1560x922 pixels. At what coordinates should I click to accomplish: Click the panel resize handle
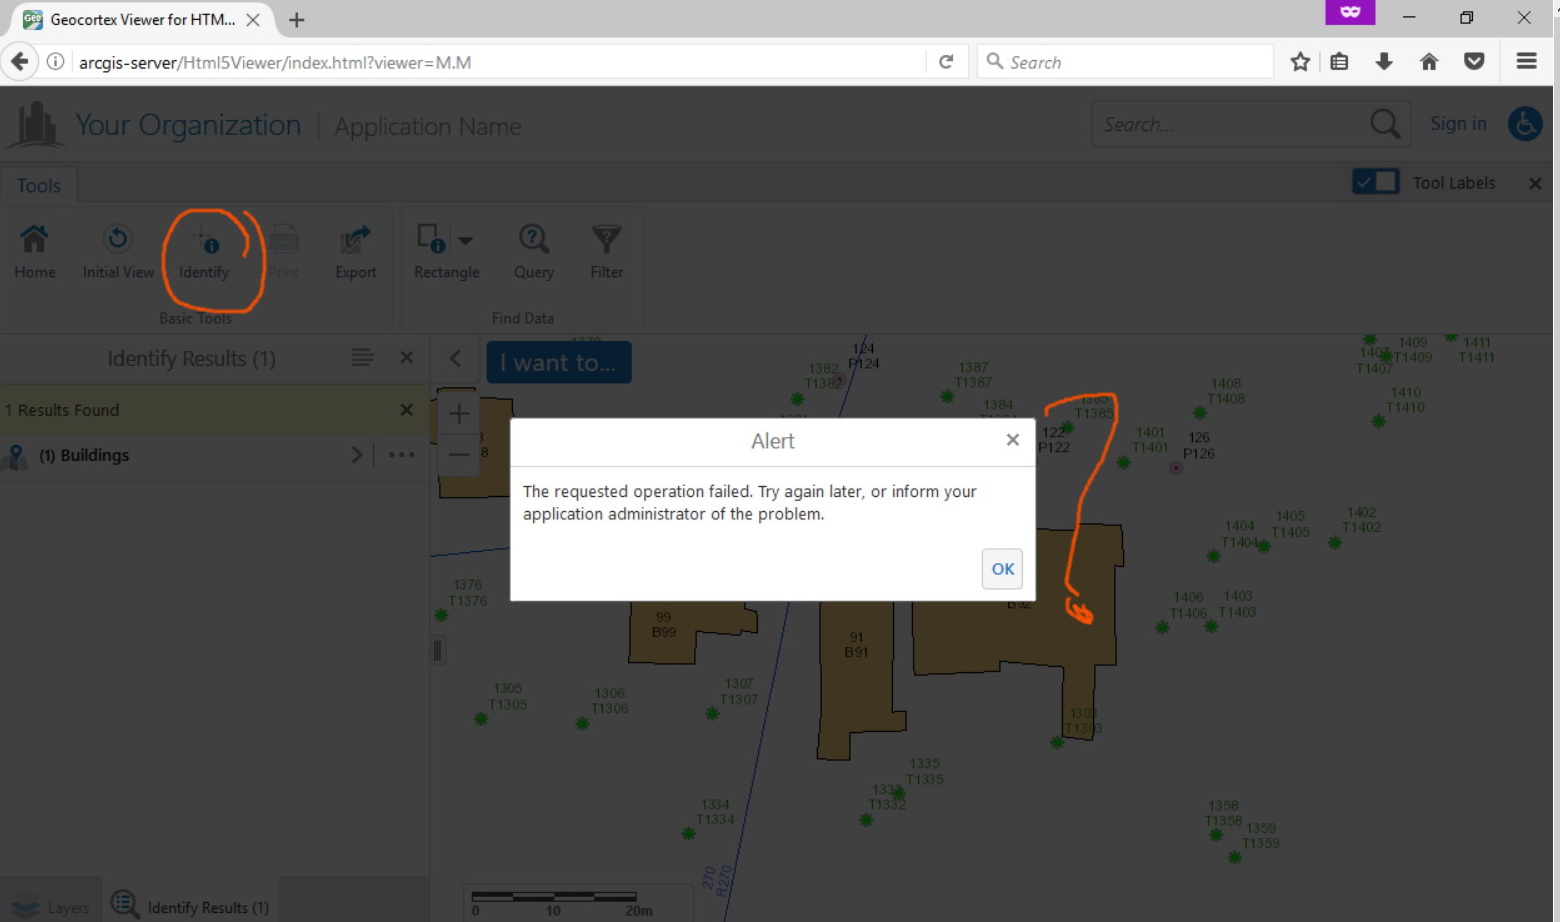(x=437, y=651)
